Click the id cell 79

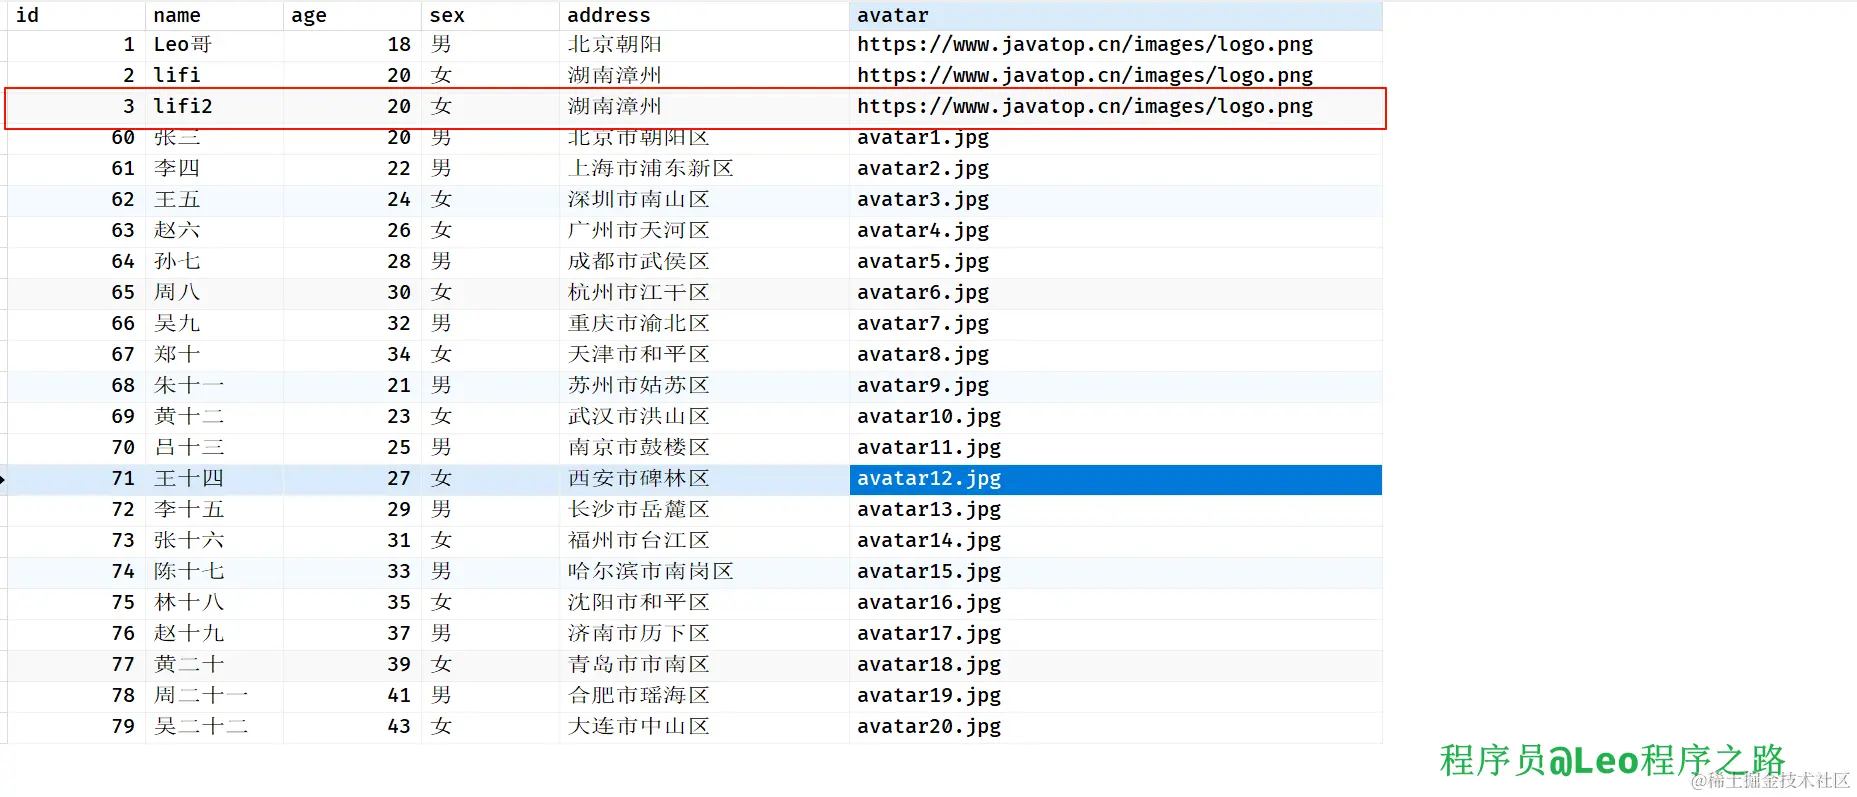pyautogui.click(x=76, y=727)
